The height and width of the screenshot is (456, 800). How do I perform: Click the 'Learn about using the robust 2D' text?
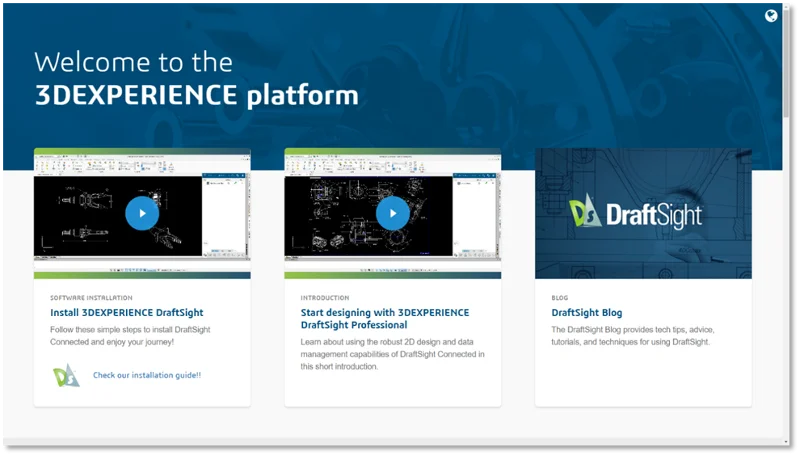(392, 354)
